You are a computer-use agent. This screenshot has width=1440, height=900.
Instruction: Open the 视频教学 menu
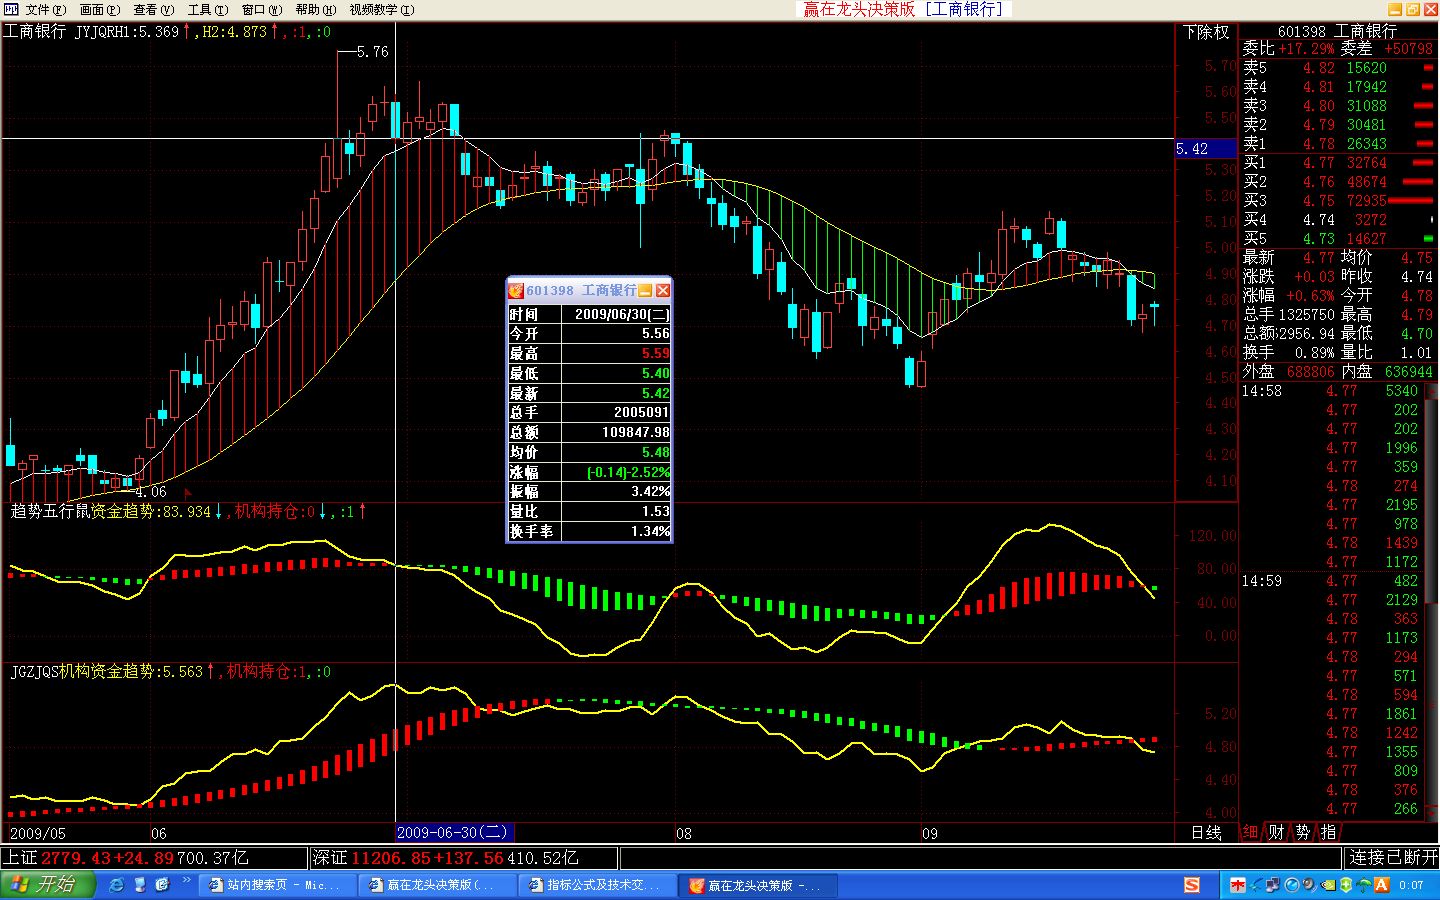[x=381, y=10]
